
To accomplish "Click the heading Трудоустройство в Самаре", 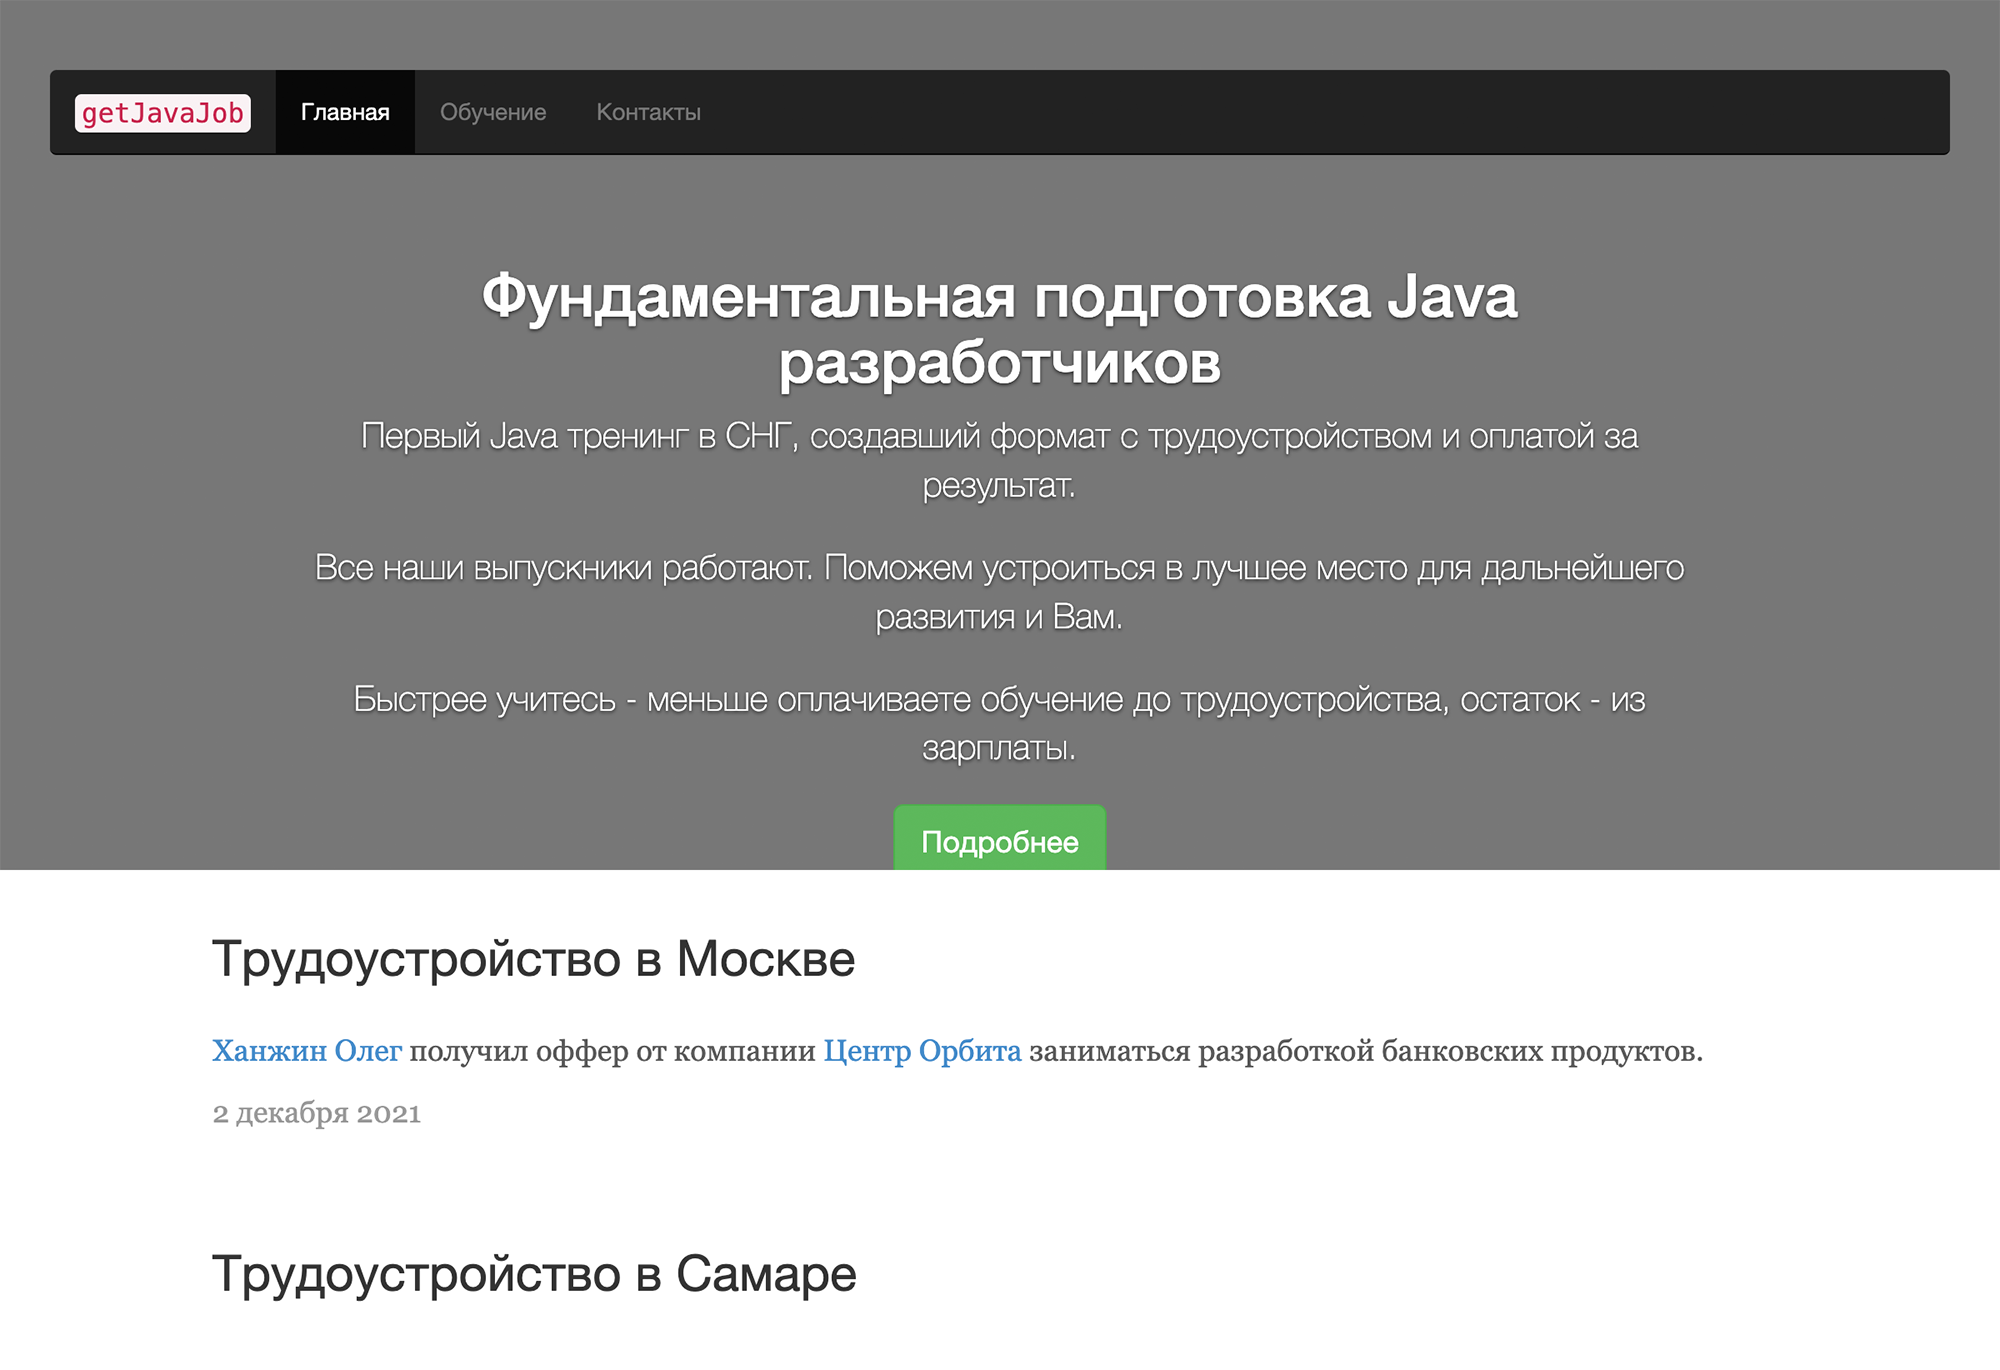I will (x=534, y=1274).
